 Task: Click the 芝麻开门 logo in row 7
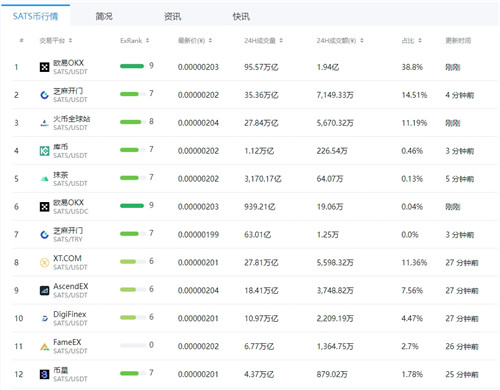click(x=44, y=235)
